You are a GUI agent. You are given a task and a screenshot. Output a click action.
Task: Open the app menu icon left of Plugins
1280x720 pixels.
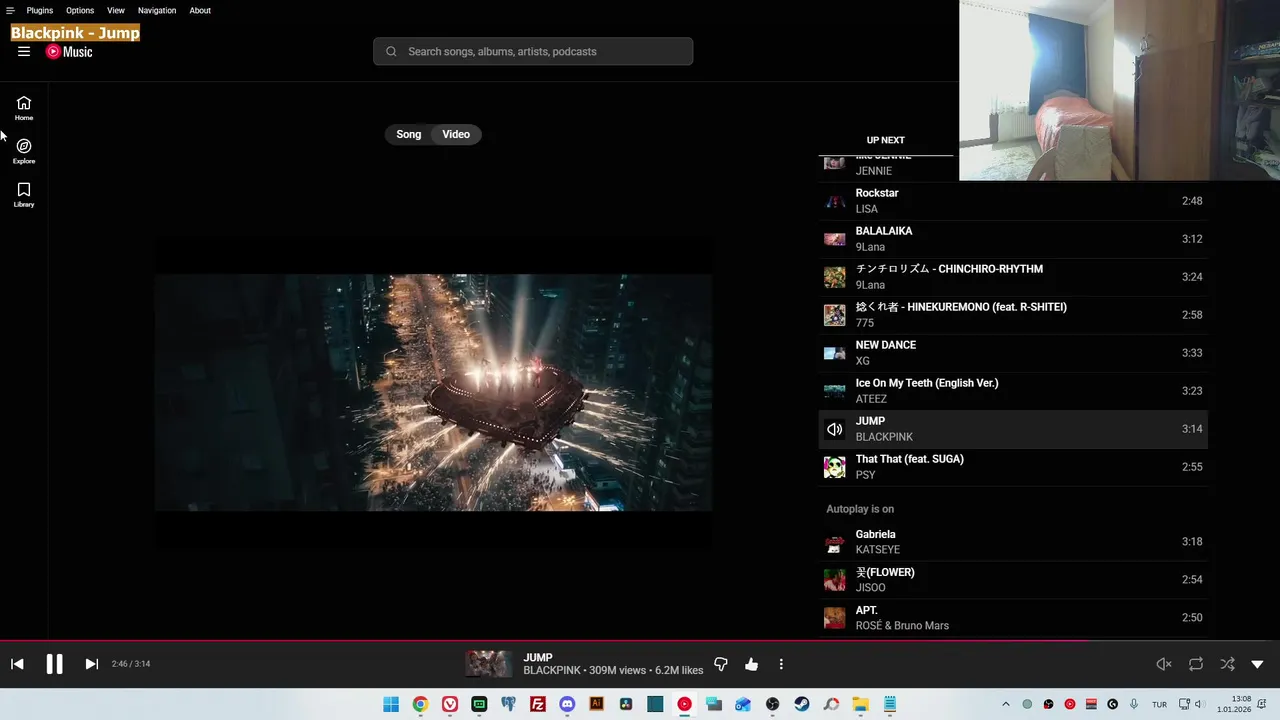tap(10, 10)
